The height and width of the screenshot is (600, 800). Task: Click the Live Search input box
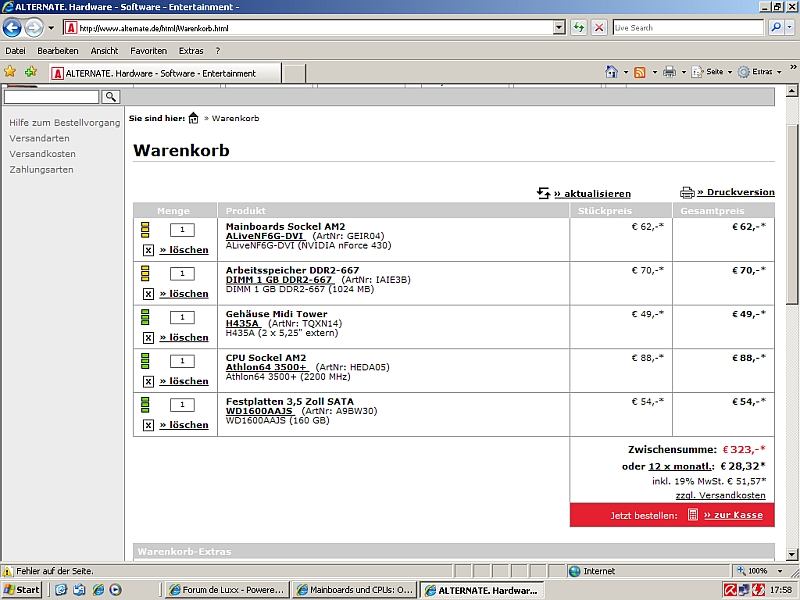pos(688,28)
